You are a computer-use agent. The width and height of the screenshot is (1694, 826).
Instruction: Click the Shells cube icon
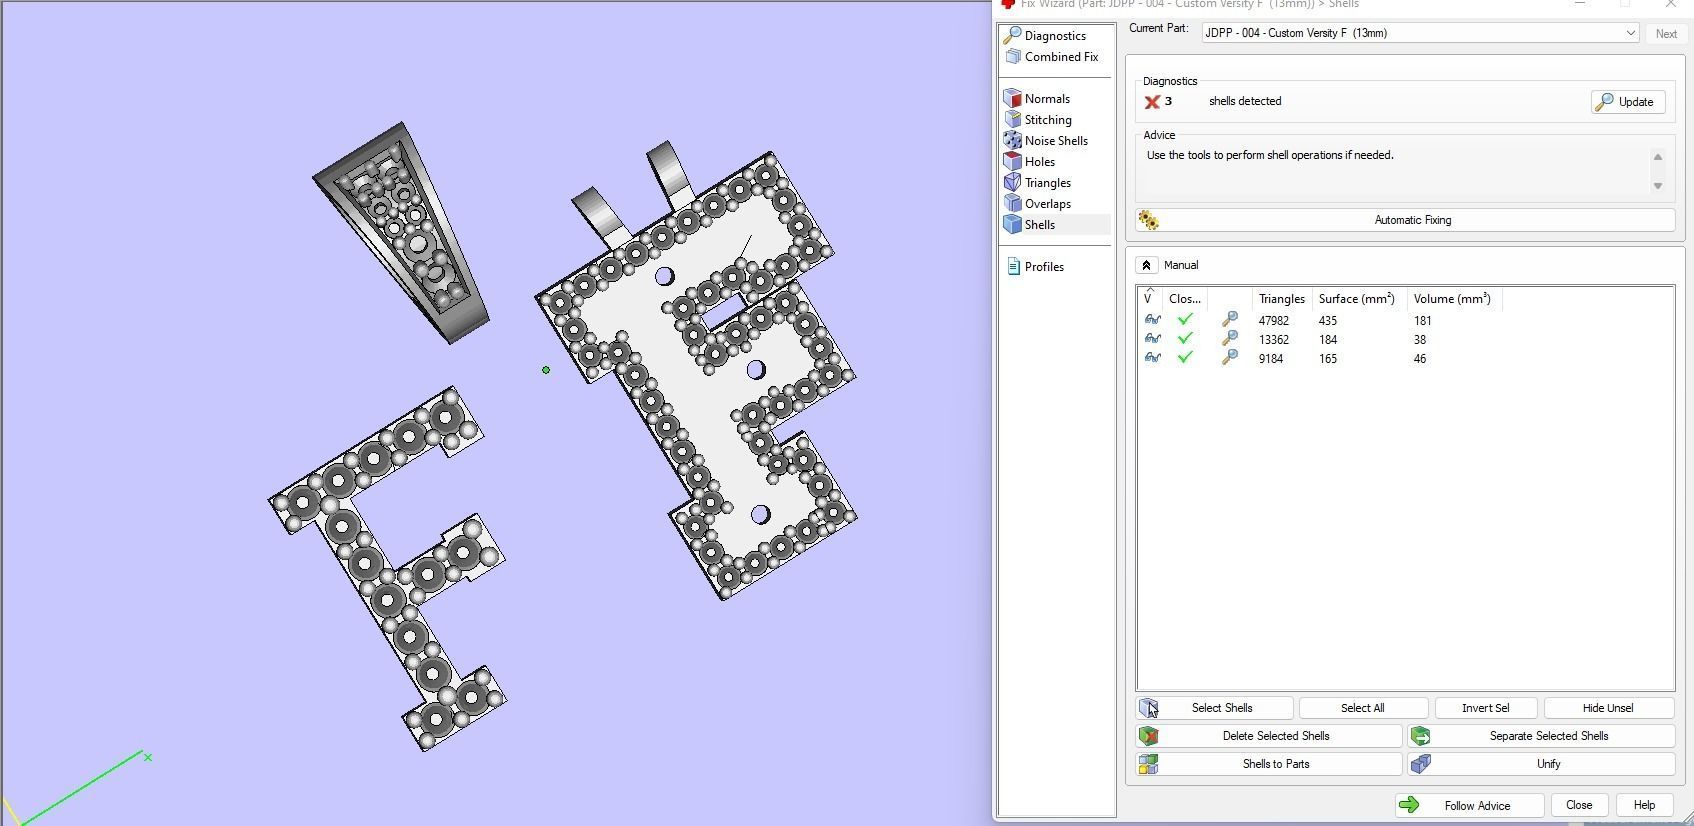(x=1013, y=224)
